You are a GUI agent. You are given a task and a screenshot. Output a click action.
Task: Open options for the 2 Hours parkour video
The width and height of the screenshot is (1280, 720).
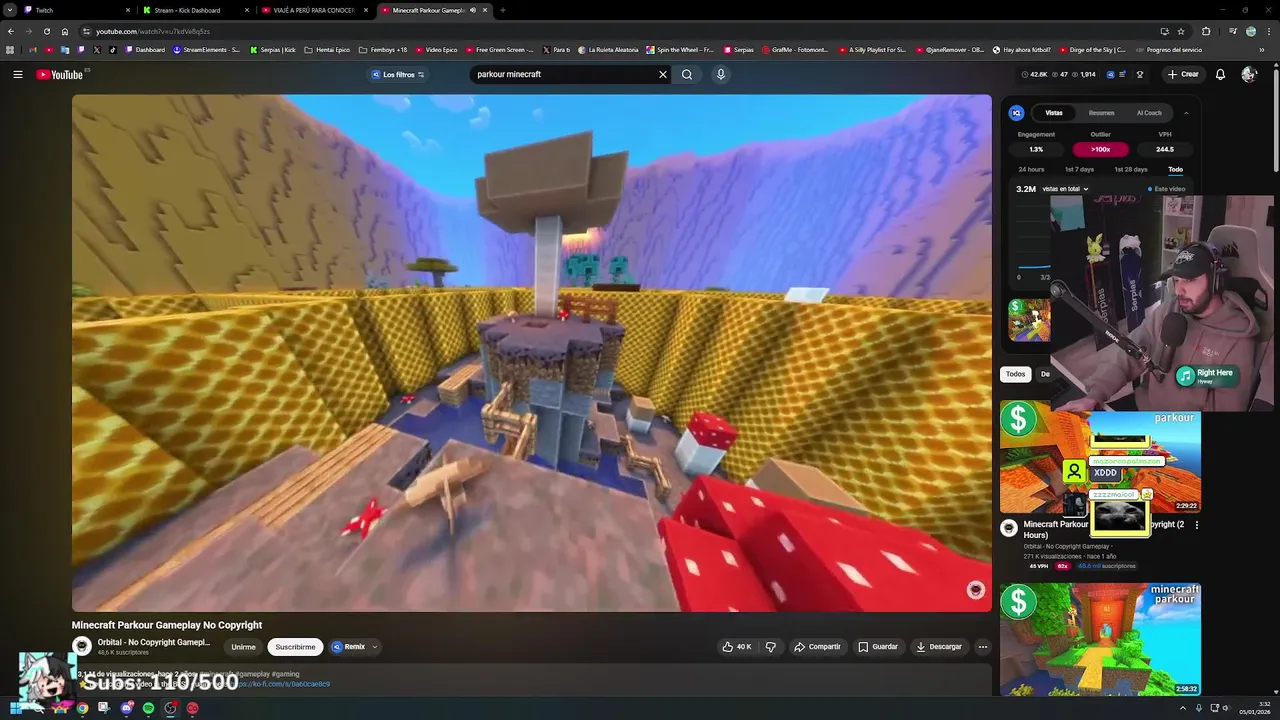pyautogui.click(x=1196, y=525)
